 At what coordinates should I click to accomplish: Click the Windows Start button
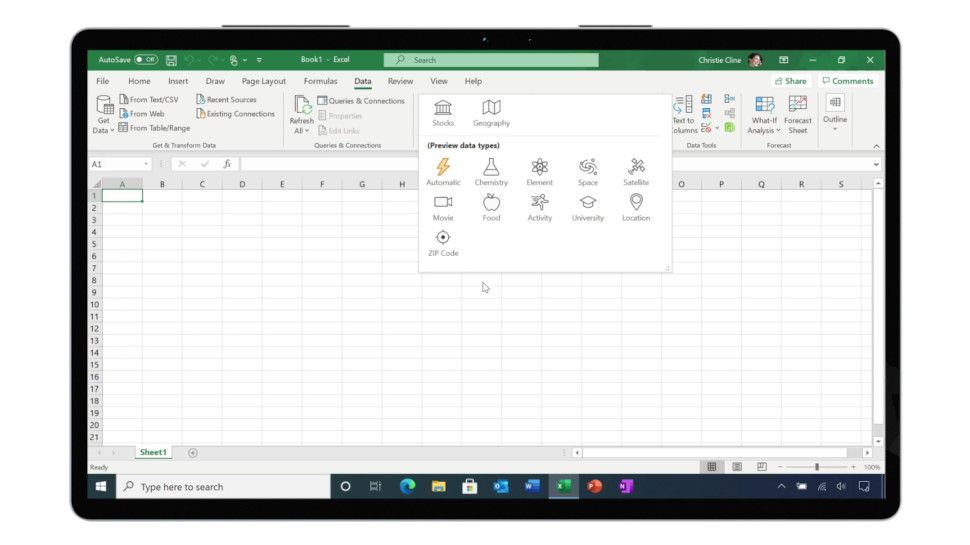click(101, 486)
